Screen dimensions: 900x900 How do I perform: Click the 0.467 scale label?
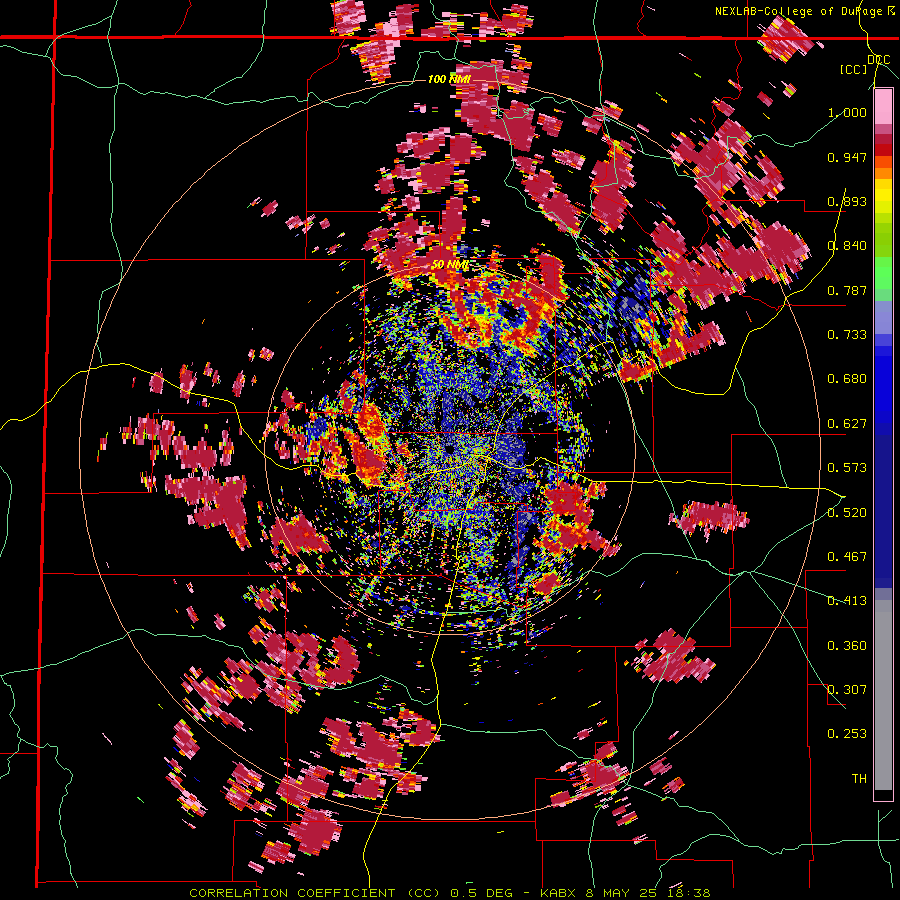pyautogui.click(x=847, y=557)
